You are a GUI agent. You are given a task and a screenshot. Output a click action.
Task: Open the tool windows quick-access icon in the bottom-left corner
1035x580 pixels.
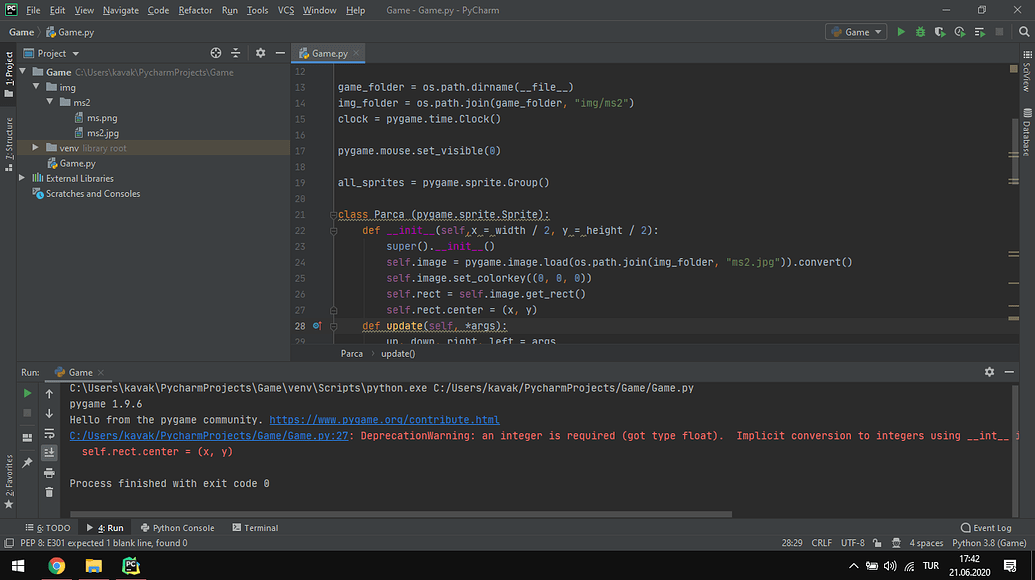click(9, 543)
